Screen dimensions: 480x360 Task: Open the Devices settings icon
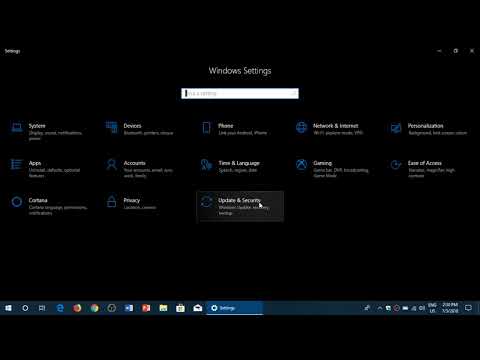[111, 127]
